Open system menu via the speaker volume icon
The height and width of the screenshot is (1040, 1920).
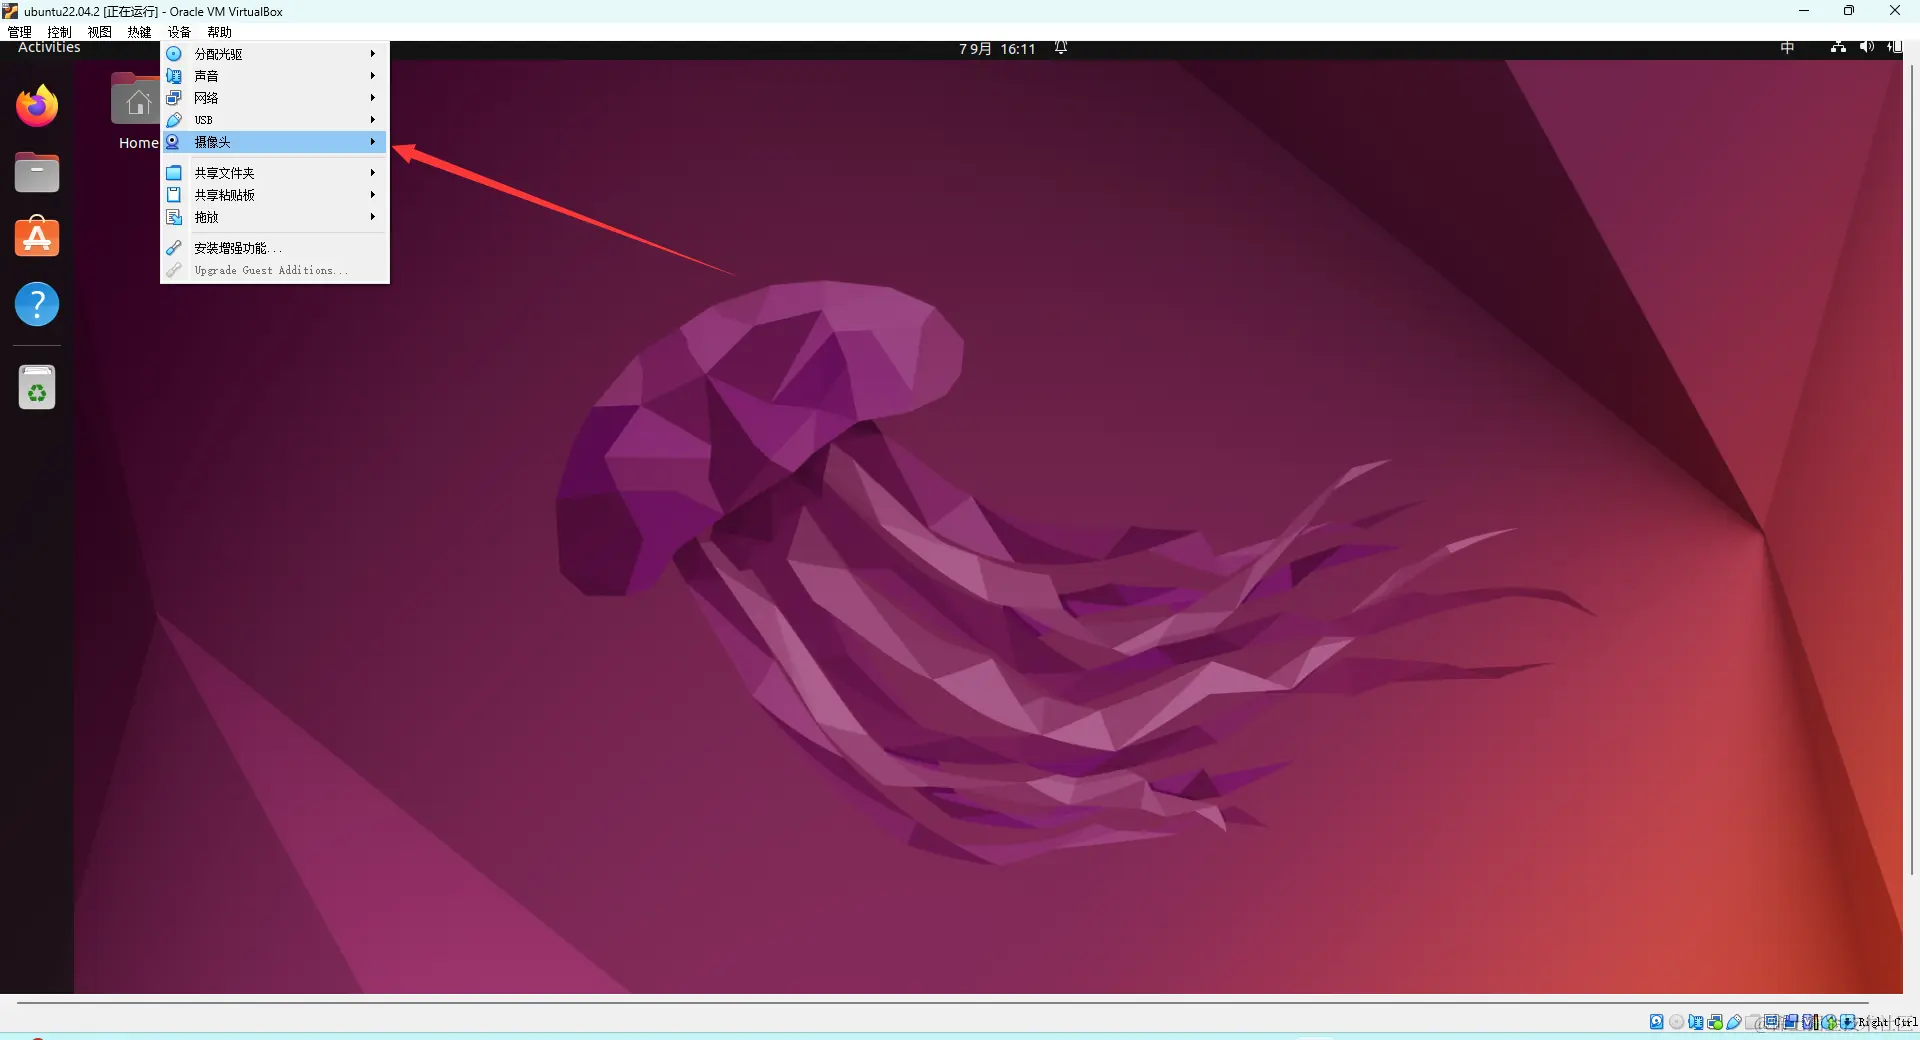click(x=1866, y=47)
